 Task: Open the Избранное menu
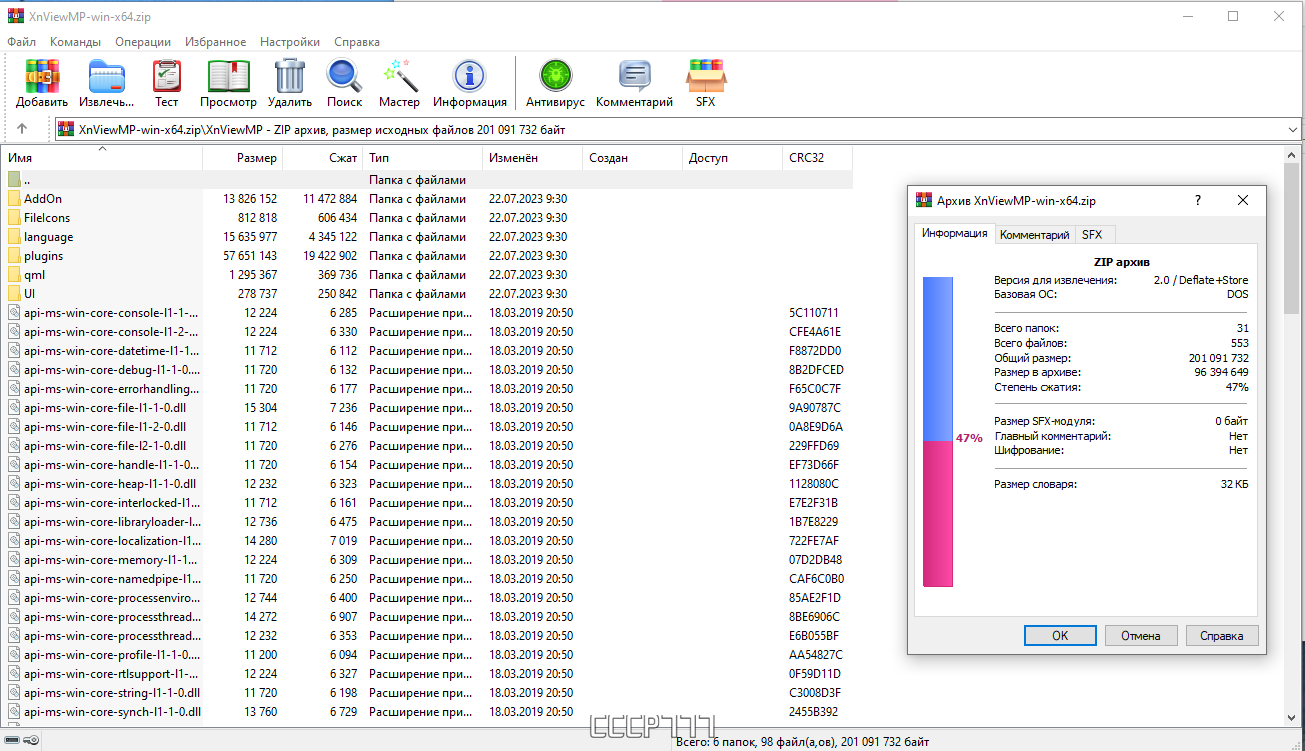tap(215, 42)
